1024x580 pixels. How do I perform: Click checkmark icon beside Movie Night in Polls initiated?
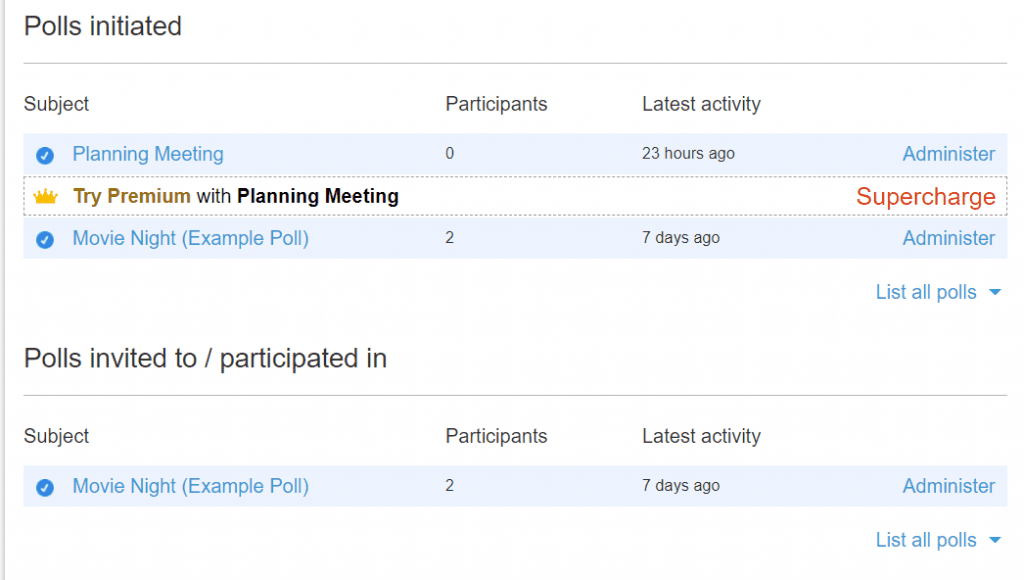45,240
